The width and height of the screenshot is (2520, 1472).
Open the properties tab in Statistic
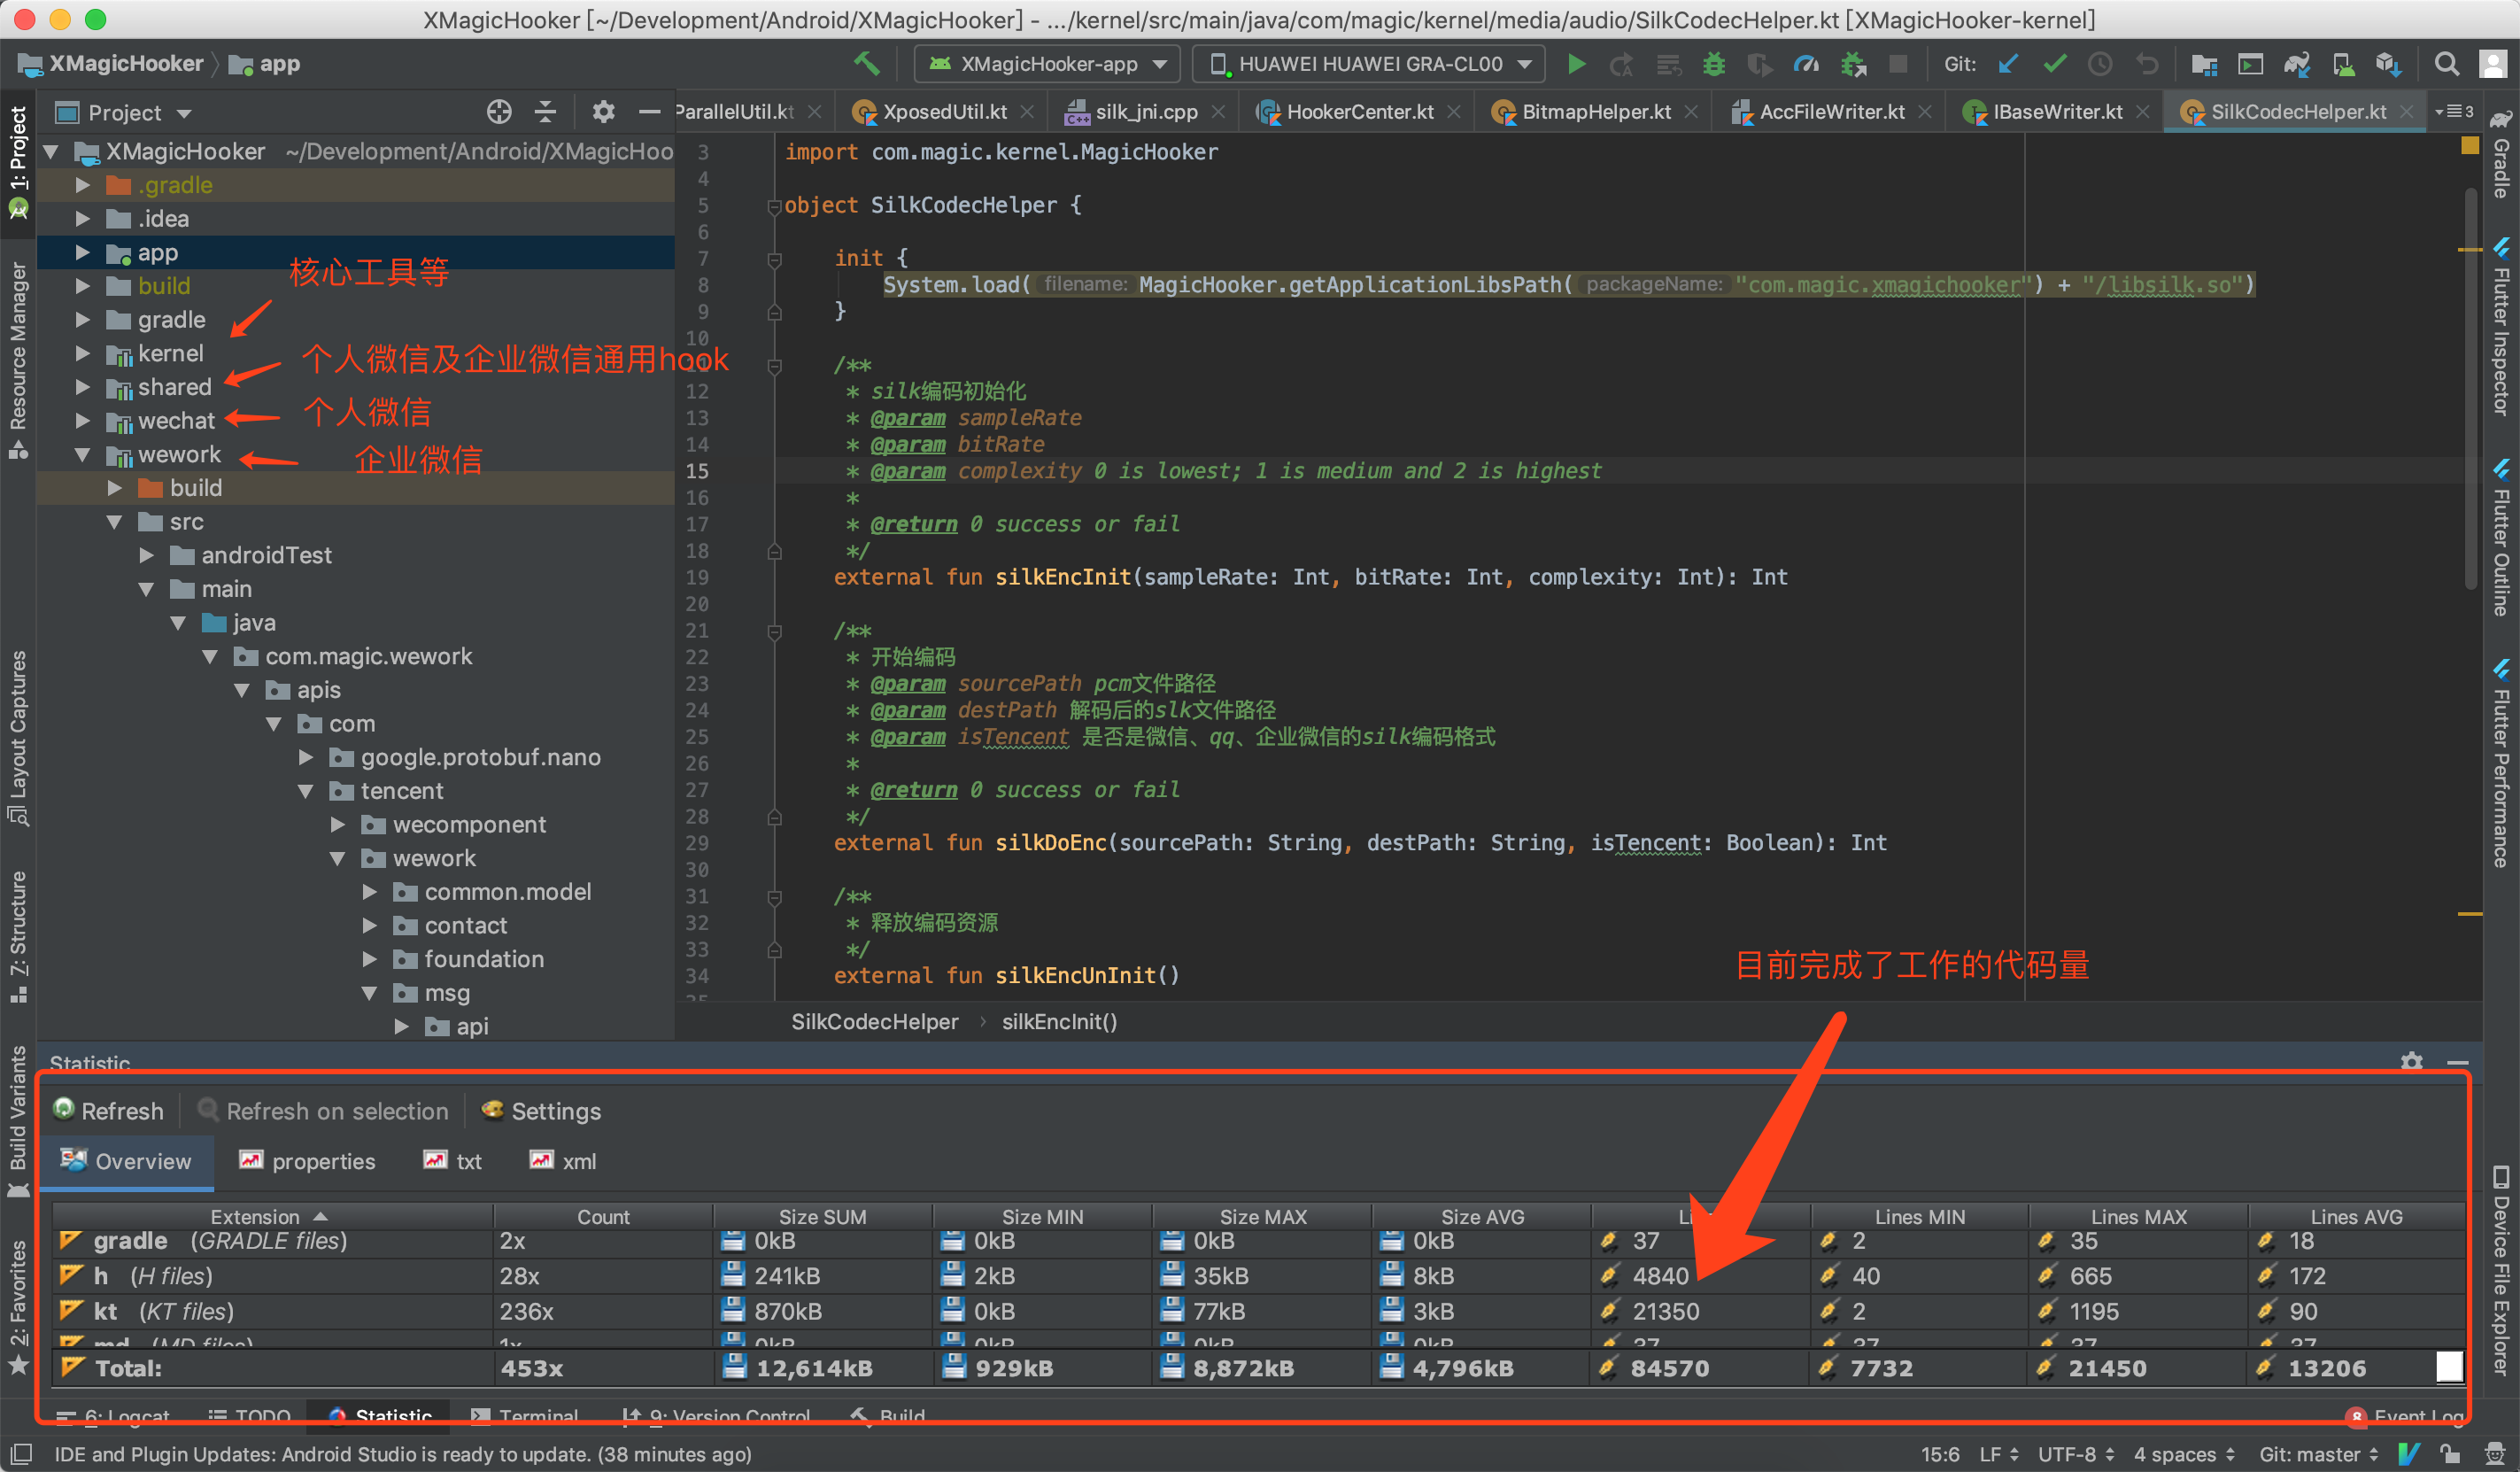click(308, 1161)
